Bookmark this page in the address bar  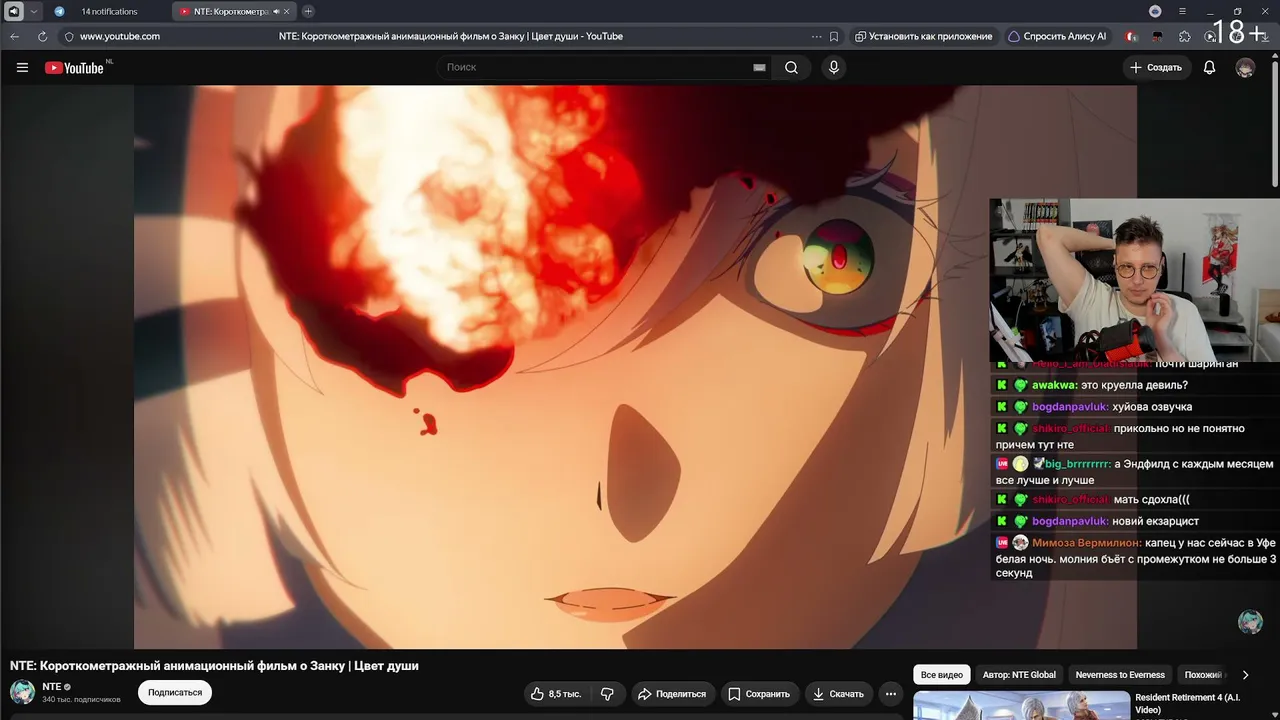click(834, 36)
